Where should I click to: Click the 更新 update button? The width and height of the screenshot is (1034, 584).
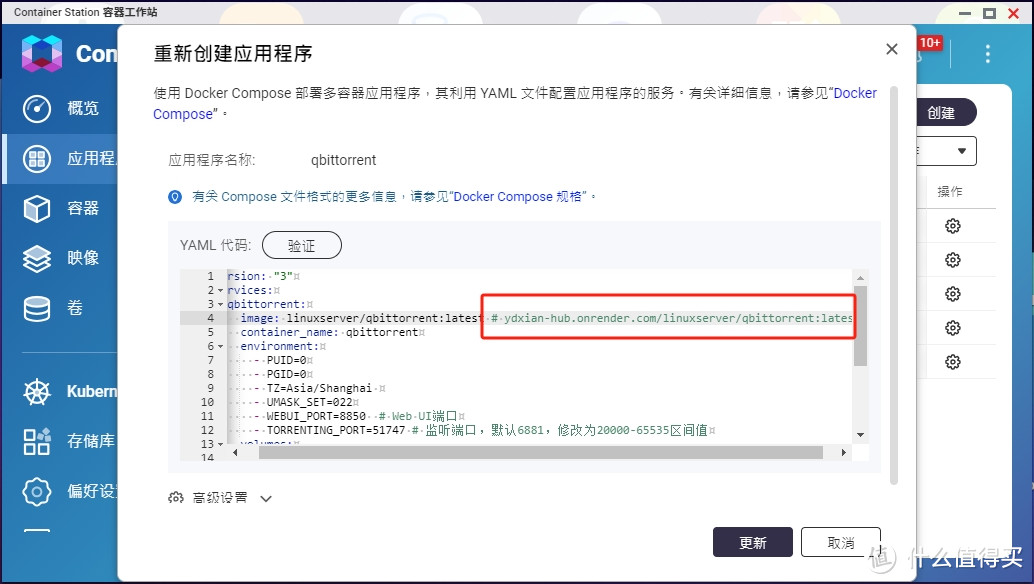point(752,542)
